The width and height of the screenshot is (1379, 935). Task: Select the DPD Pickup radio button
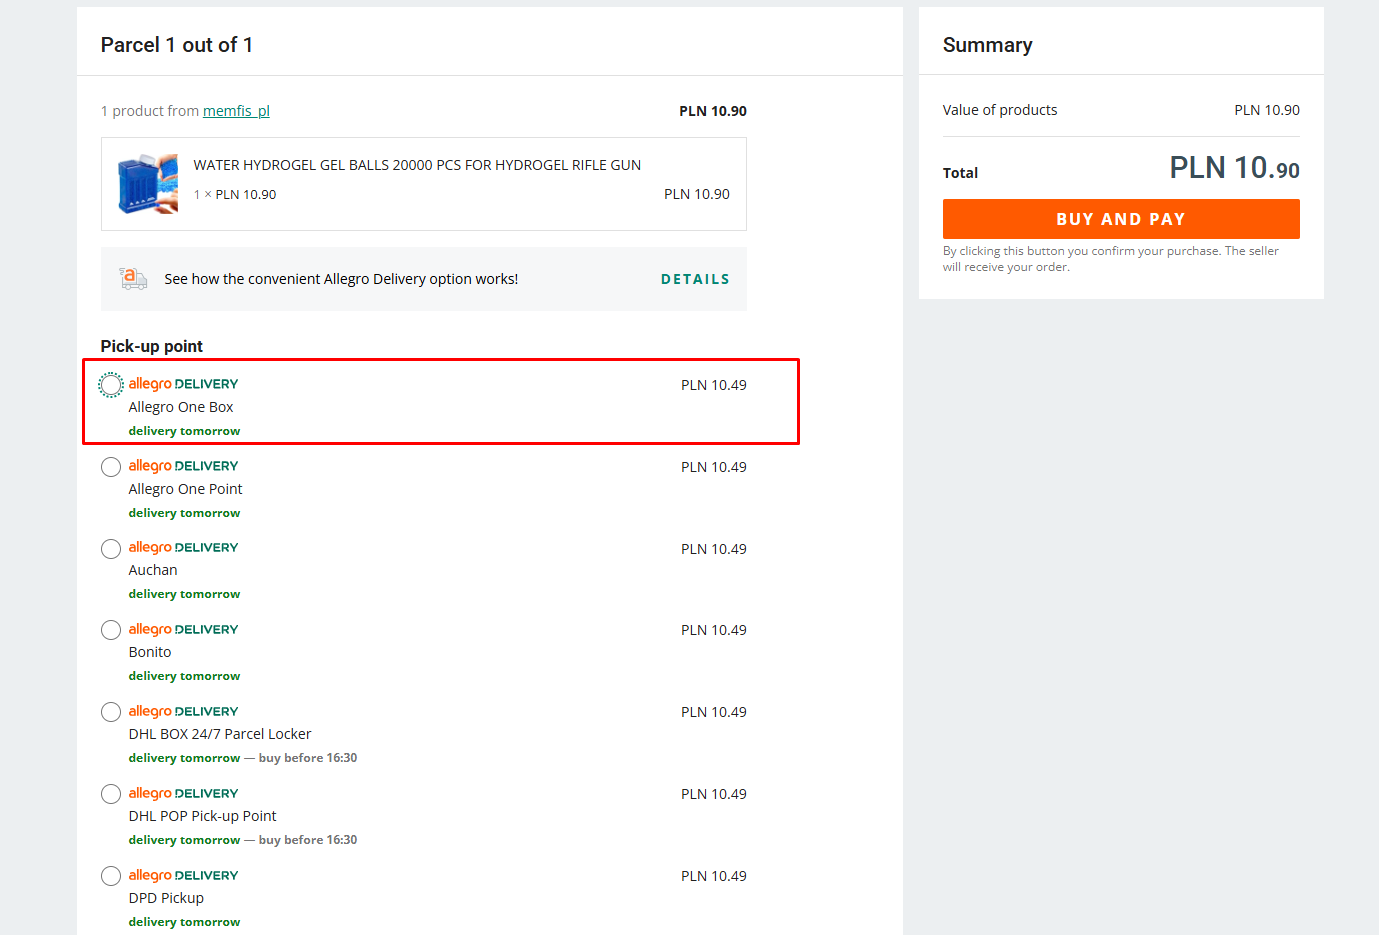(111, 876)
